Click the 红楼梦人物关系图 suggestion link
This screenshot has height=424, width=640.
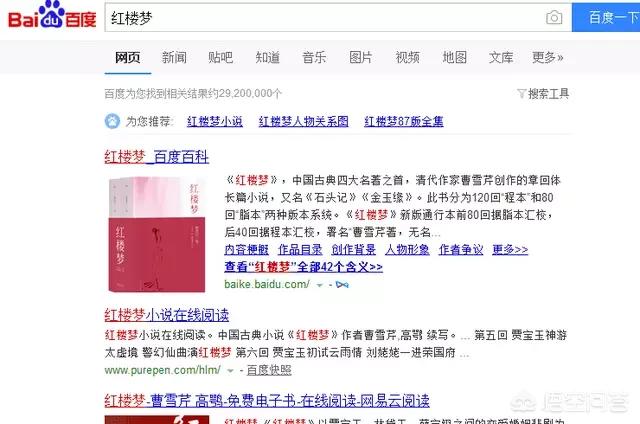[304, 121]
